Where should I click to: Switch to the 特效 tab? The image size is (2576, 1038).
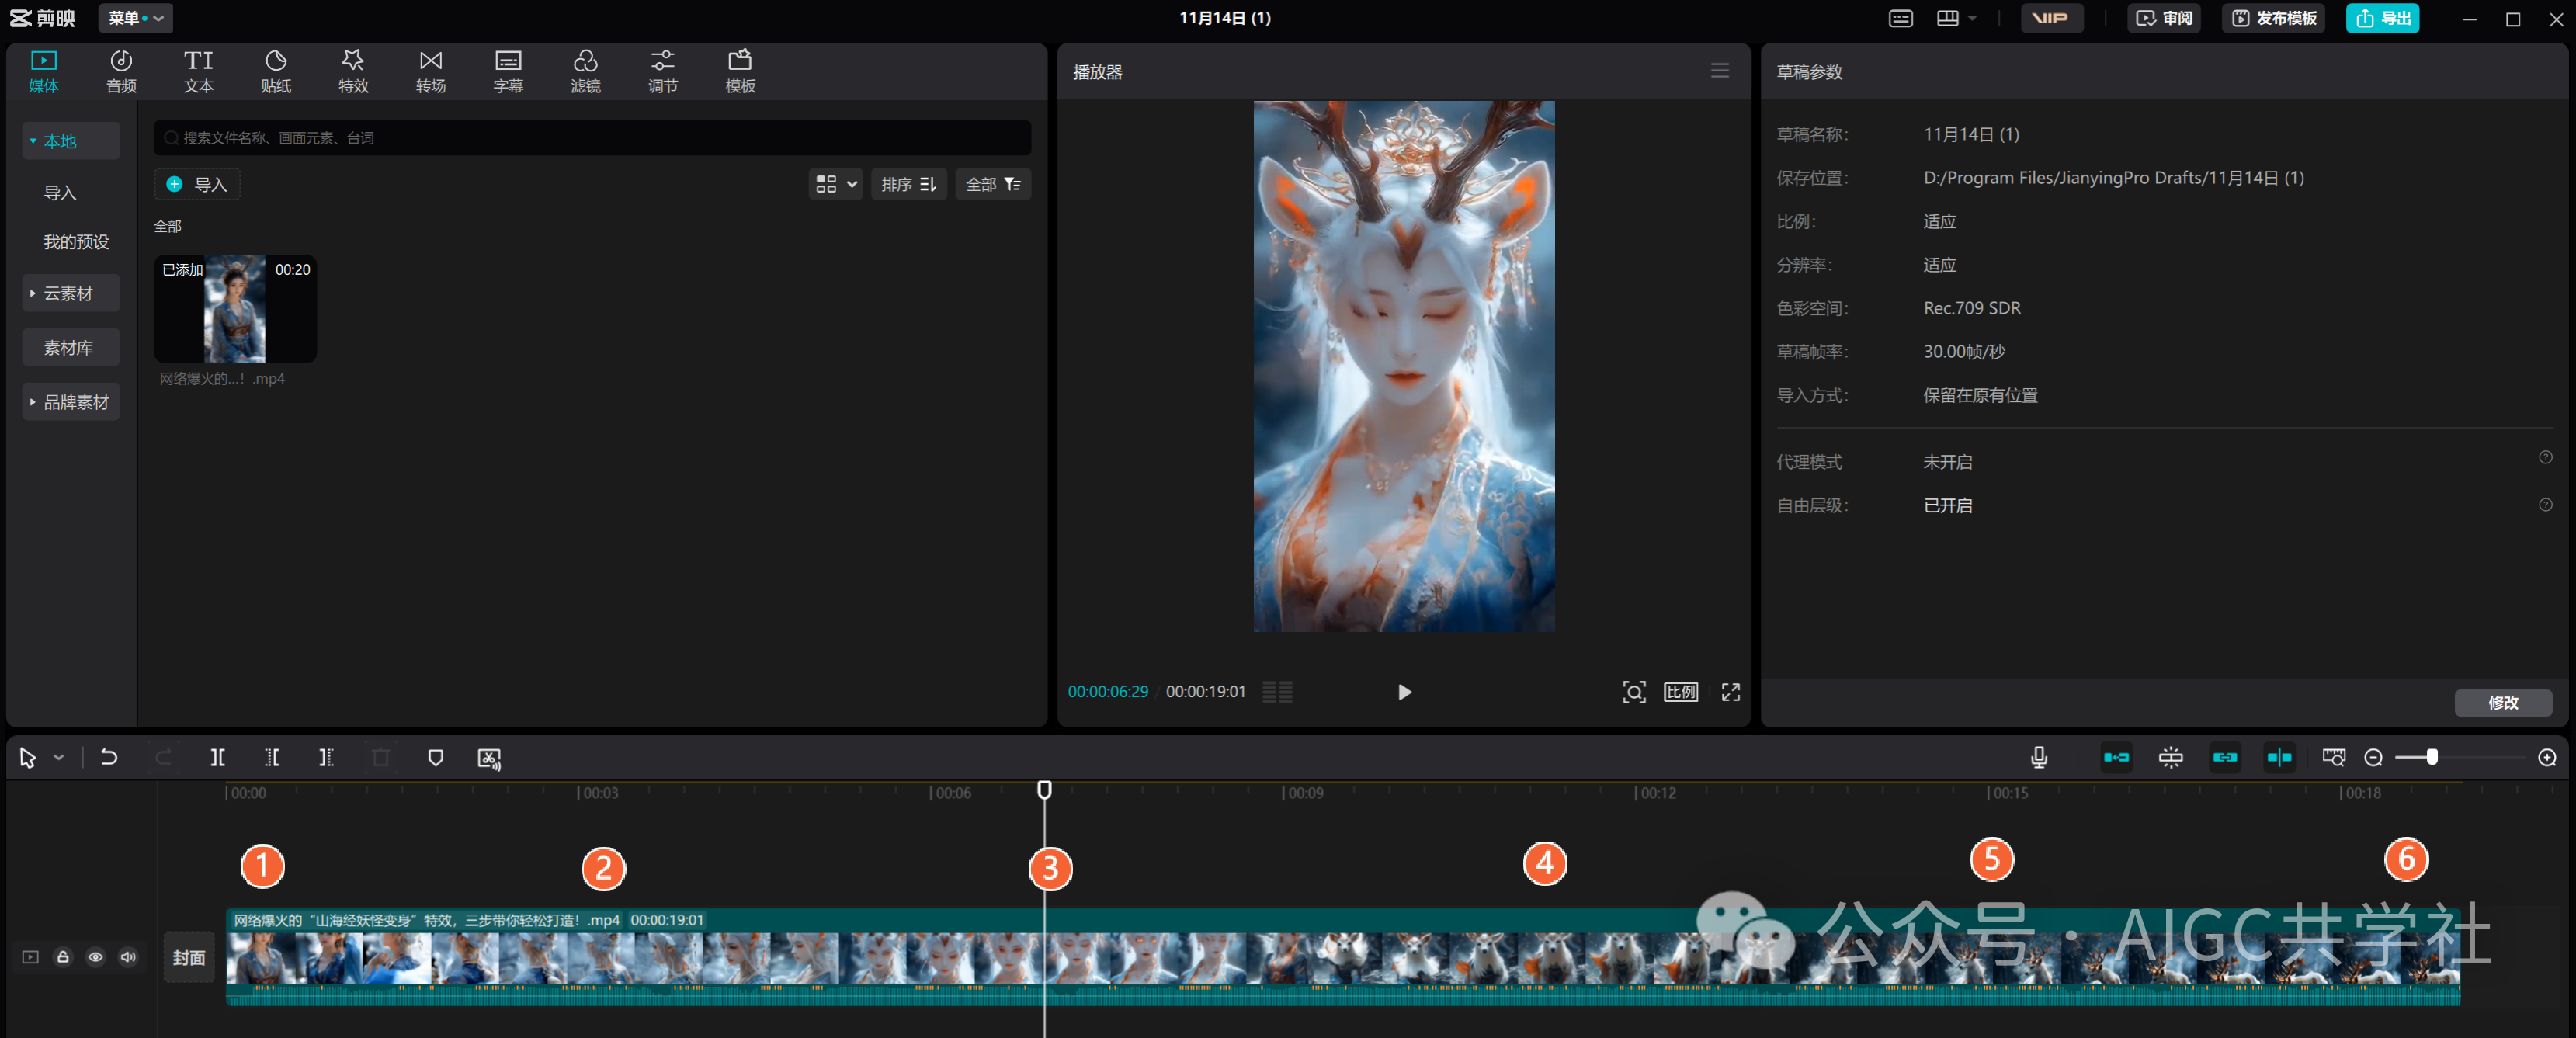pyautogui.click(x=353, y=71)
